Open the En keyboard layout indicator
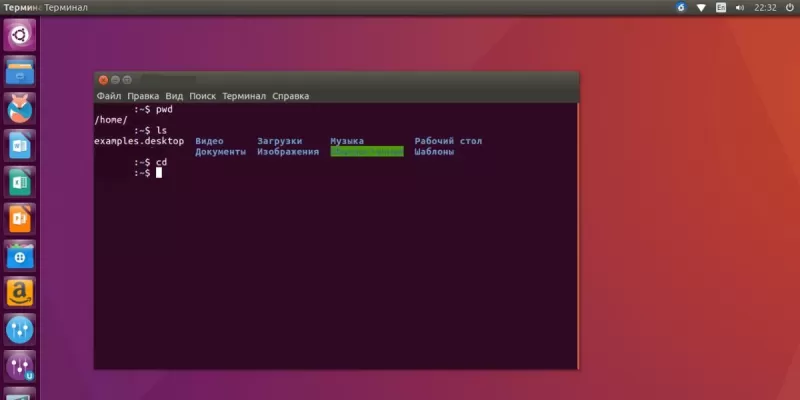Image resolution: width=800 pixels, height=400 pixels. coord(720,8)
